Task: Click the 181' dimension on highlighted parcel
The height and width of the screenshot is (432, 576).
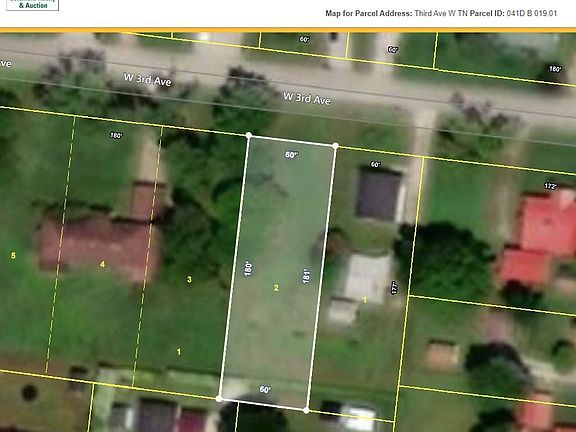Action: [x=306, y=276]
